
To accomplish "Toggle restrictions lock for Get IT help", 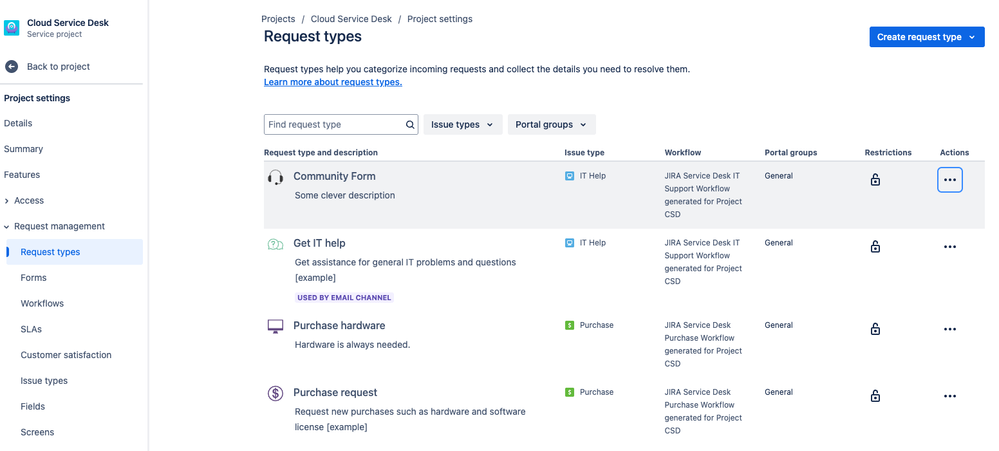I will click(875, 246).
